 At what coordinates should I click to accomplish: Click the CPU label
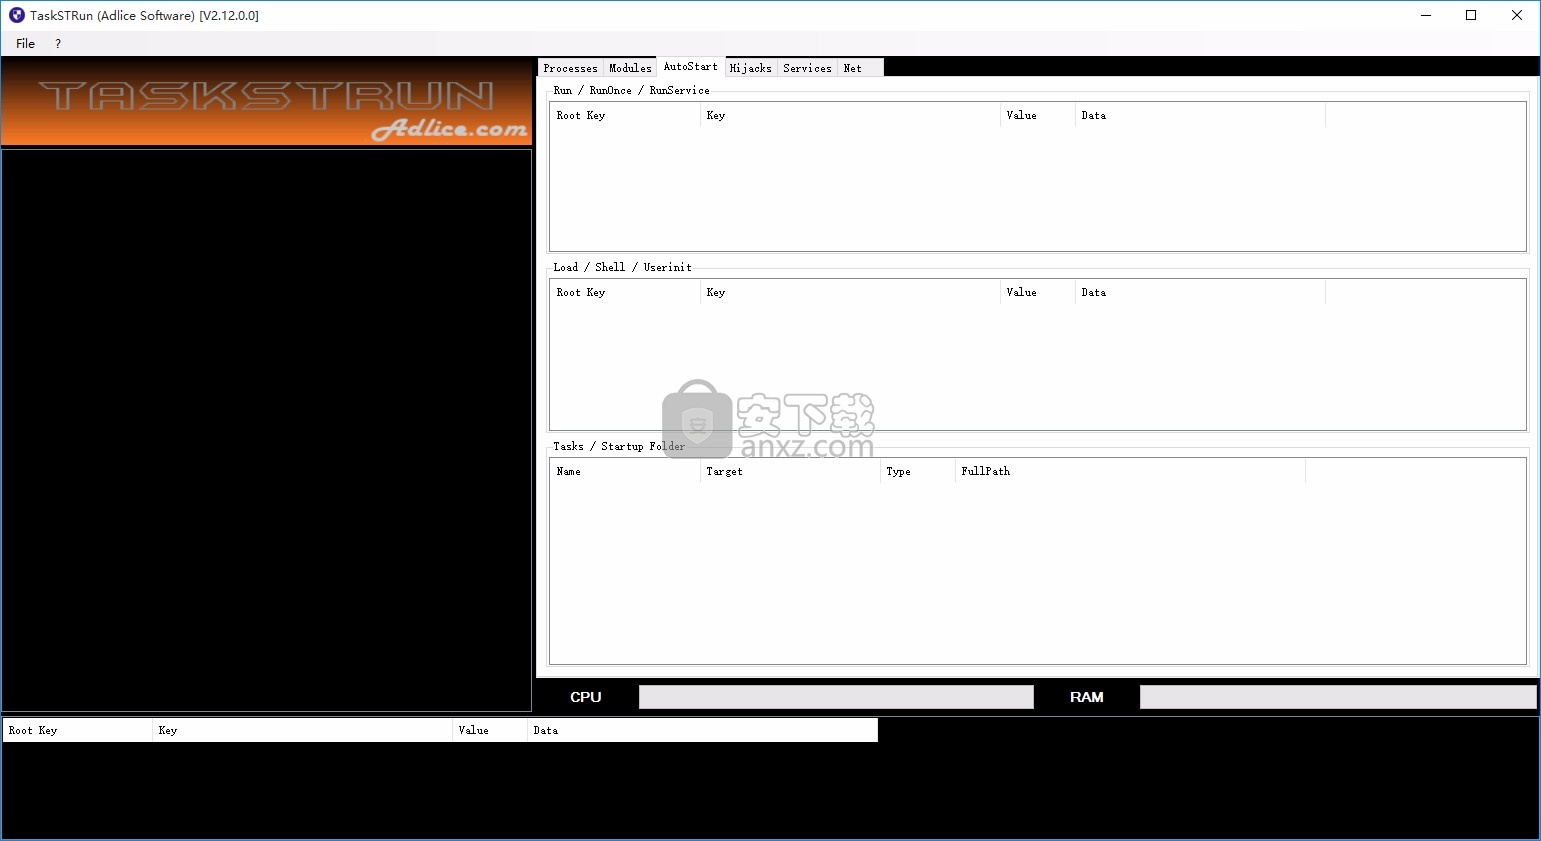tap(586, 697)
